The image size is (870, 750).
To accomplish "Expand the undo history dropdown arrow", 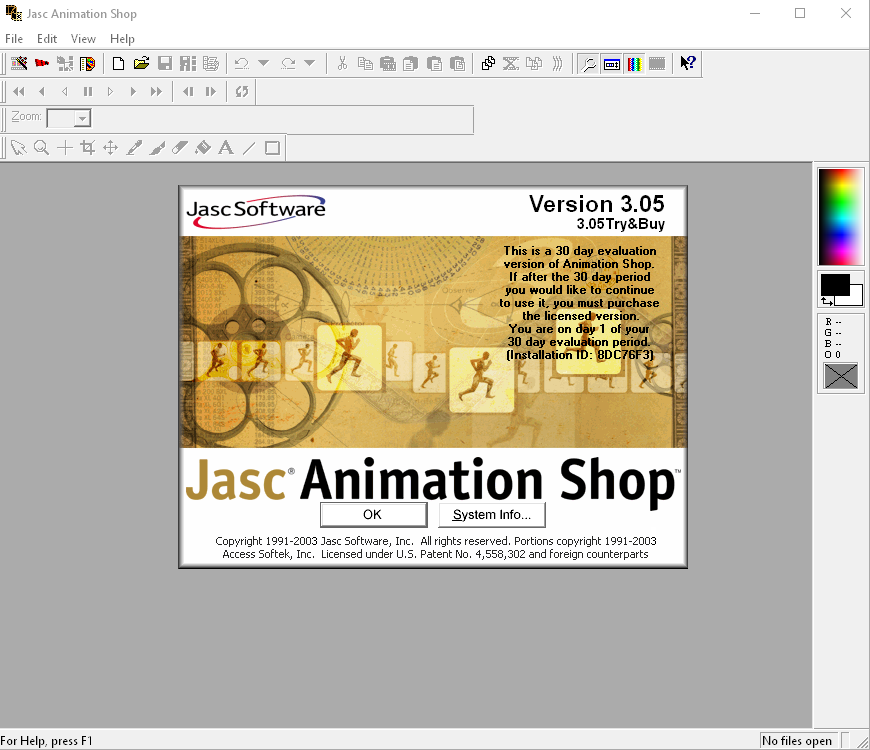I will (x=263, y=63).
